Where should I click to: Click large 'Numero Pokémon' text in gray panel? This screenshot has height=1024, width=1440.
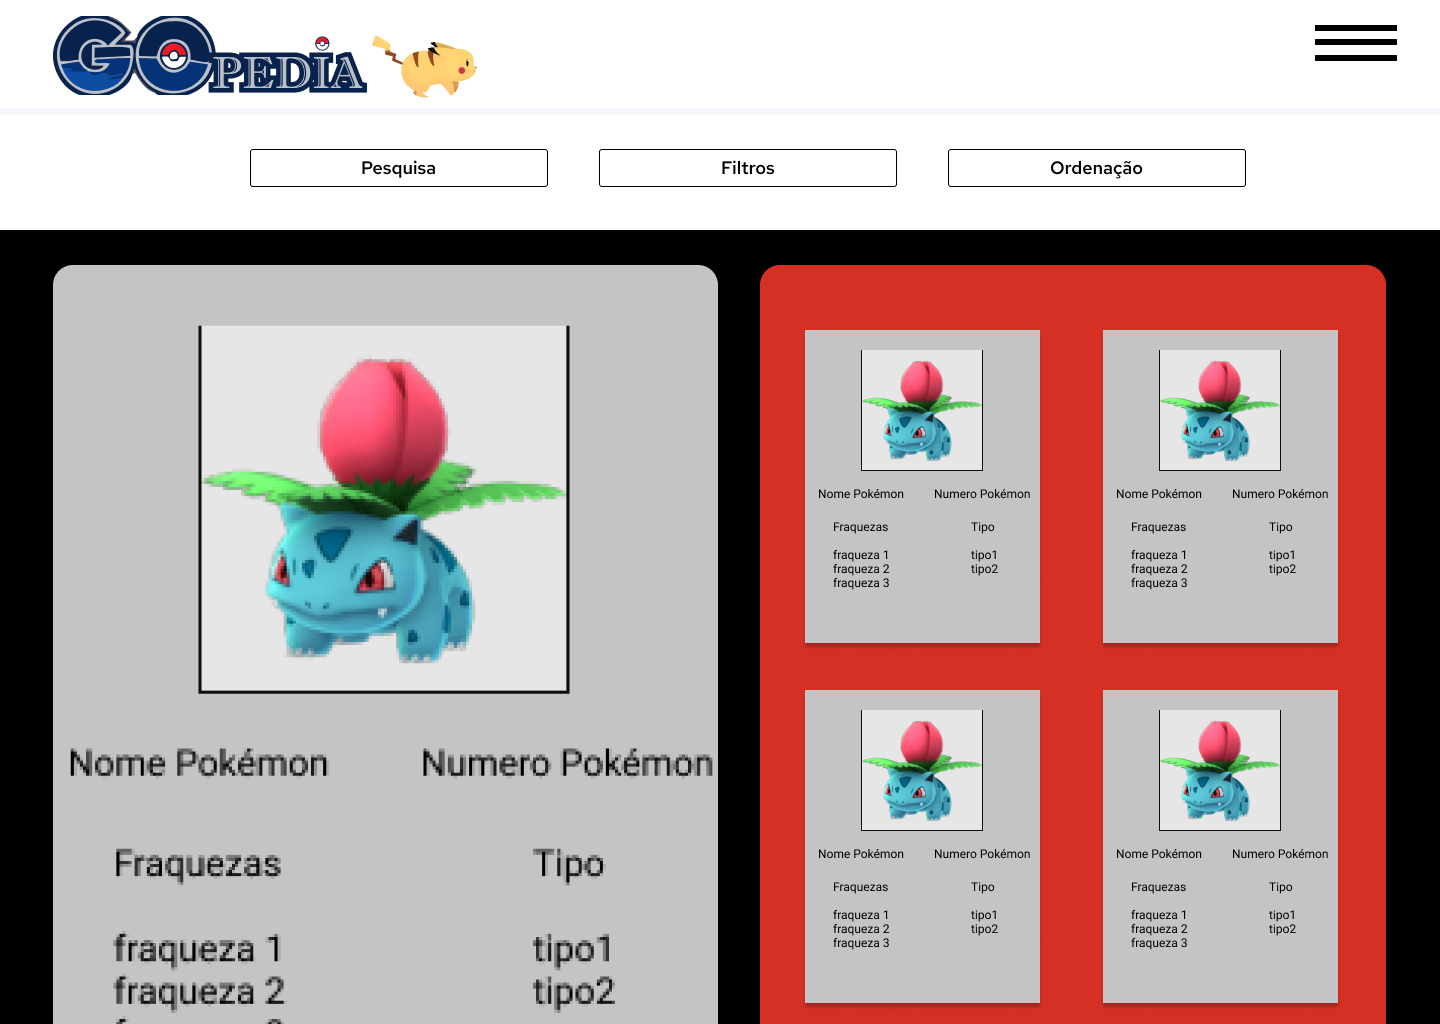tap(567, 763)
